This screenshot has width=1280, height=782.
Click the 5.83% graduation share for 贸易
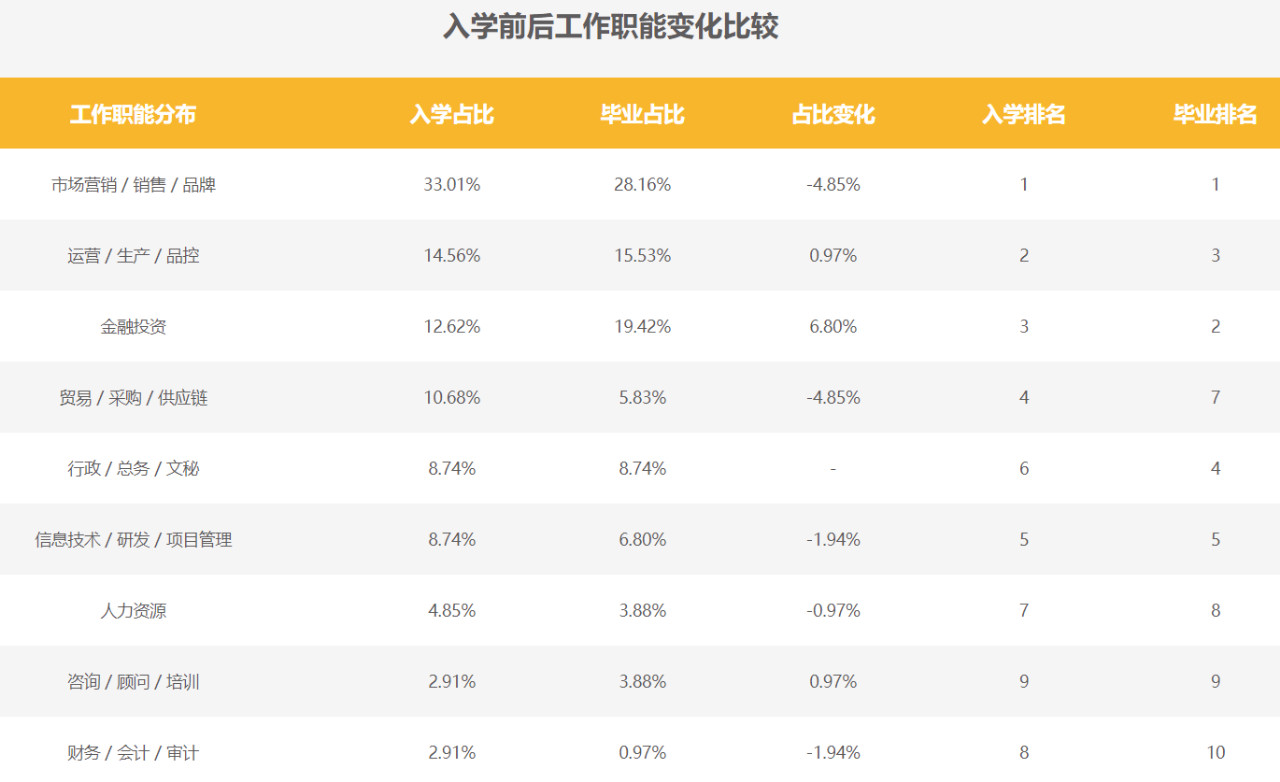(642, 398)
